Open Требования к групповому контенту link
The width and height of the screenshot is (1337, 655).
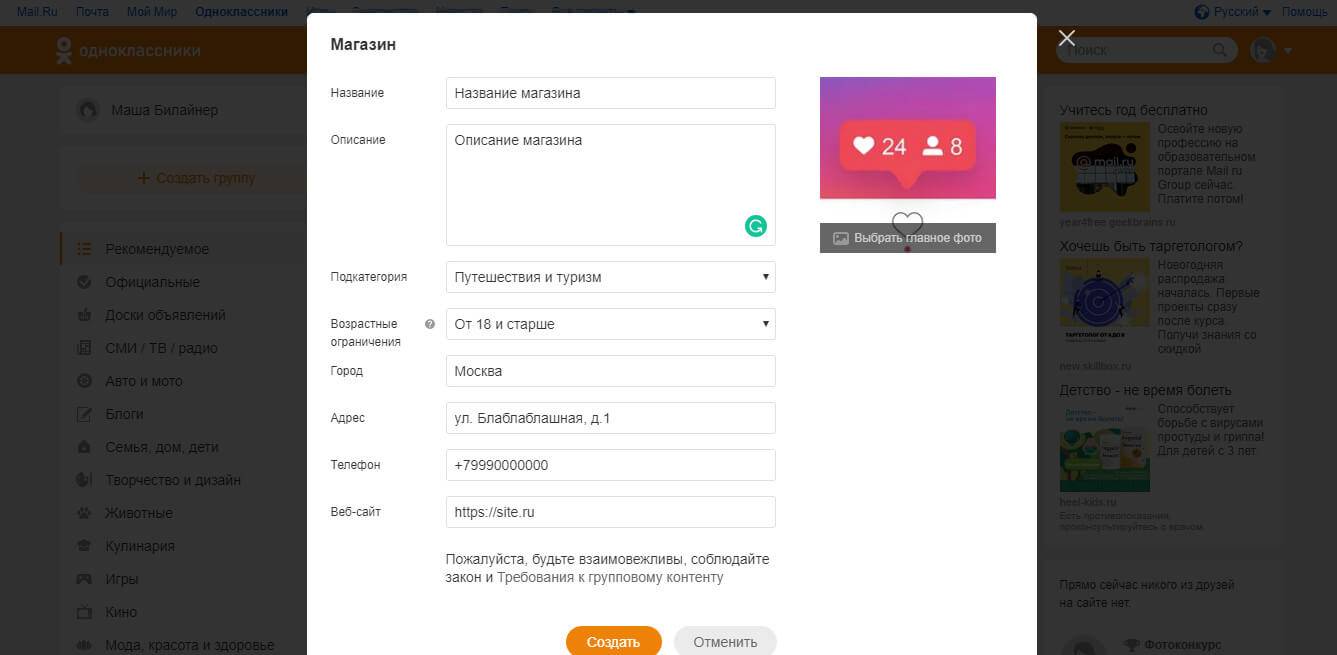(609, 577)
